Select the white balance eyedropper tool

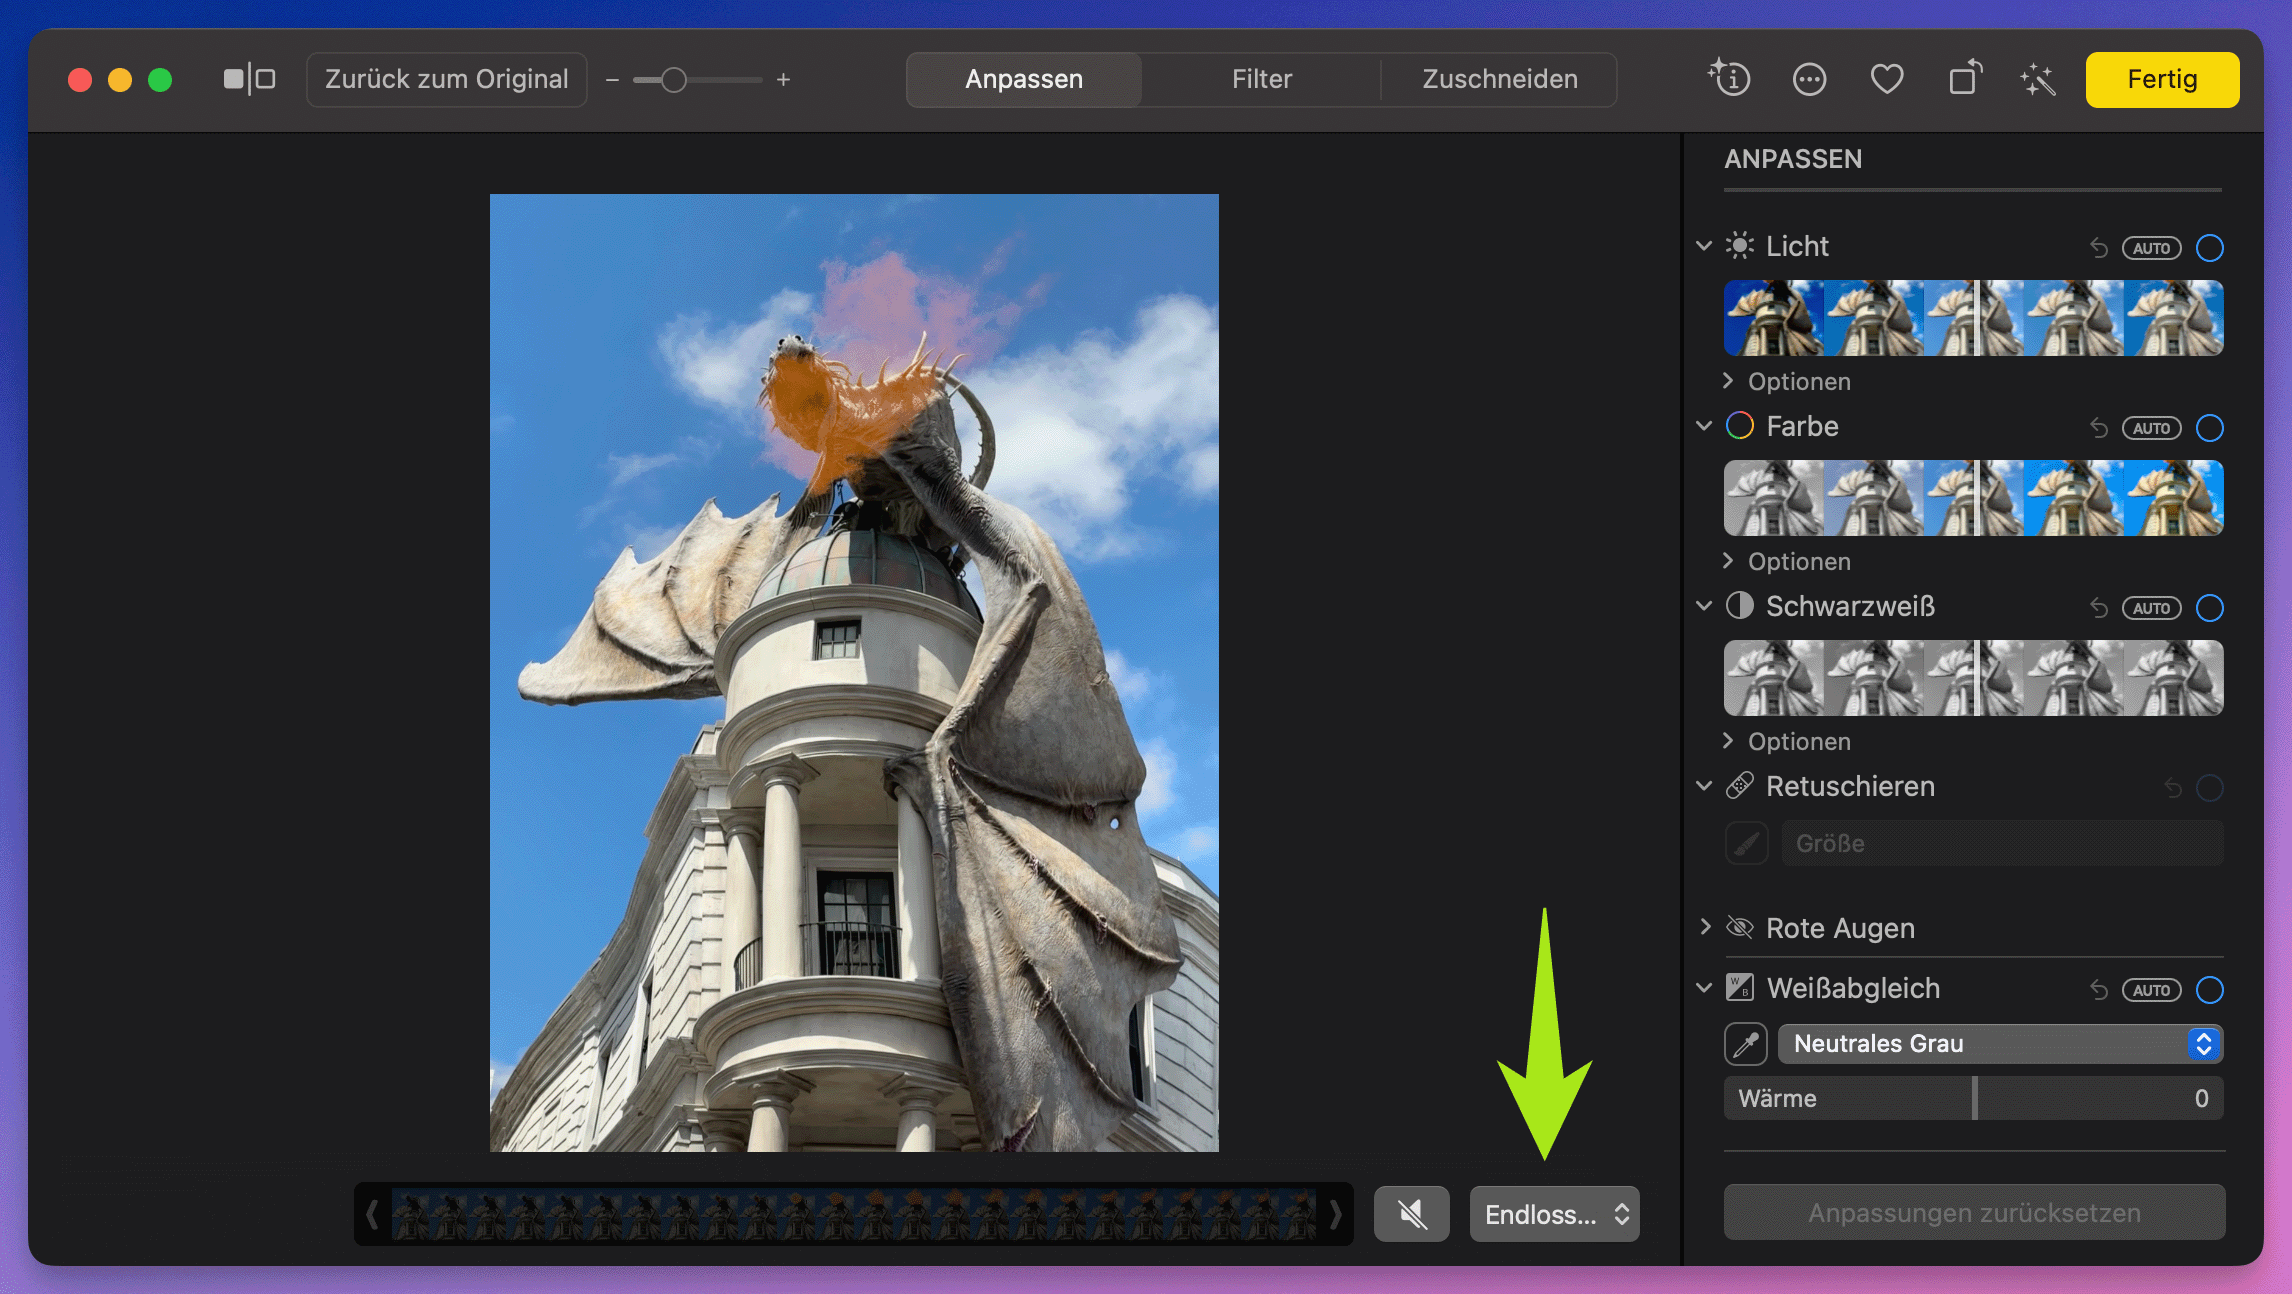[x=1746, y=1044]
